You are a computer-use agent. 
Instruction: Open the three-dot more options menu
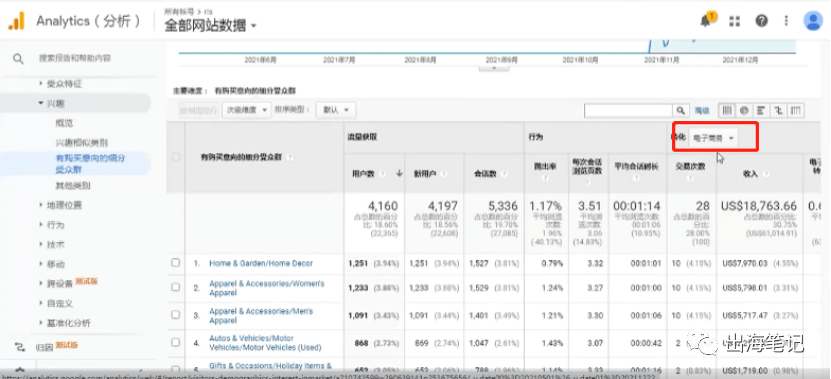point(786,21)
